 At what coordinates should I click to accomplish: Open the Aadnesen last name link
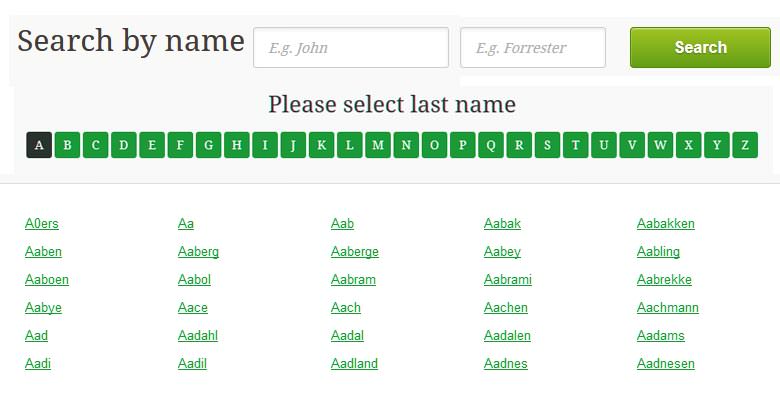(665, 364)
